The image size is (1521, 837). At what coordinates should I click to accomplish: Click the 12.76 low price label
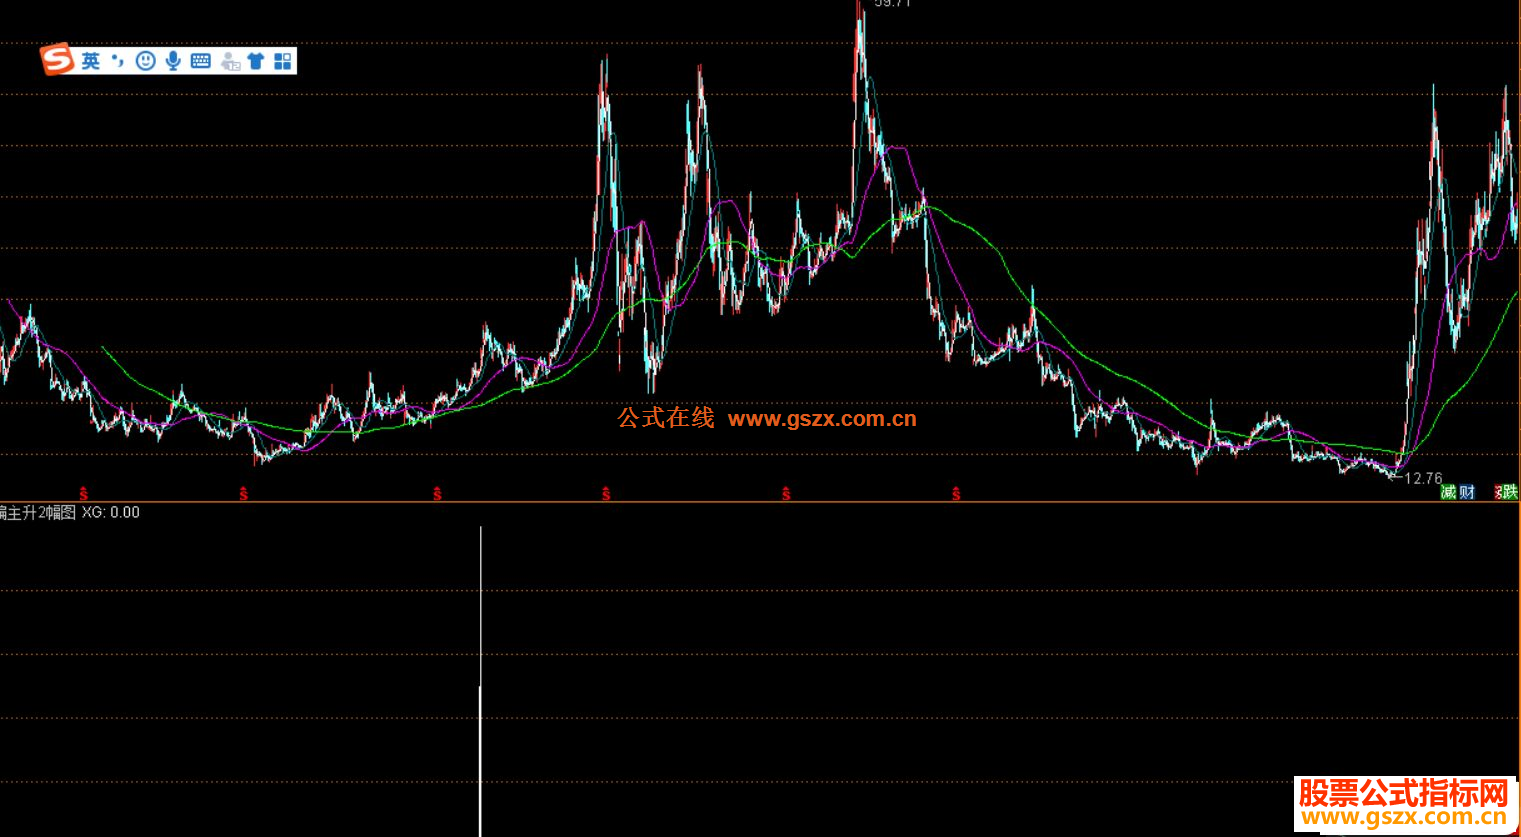pos(1423,478)
